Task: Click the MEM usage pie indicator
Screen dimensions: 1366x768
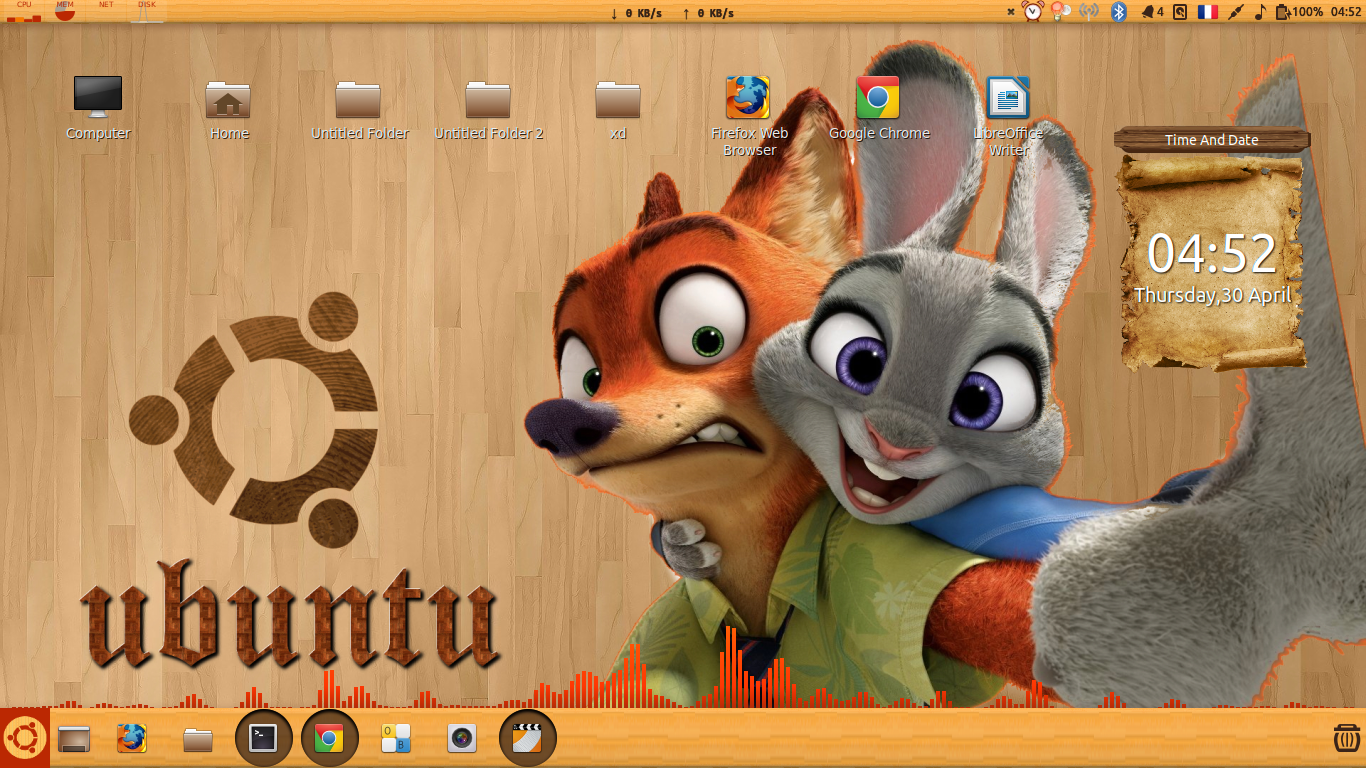Action: [x=65, y=11]
